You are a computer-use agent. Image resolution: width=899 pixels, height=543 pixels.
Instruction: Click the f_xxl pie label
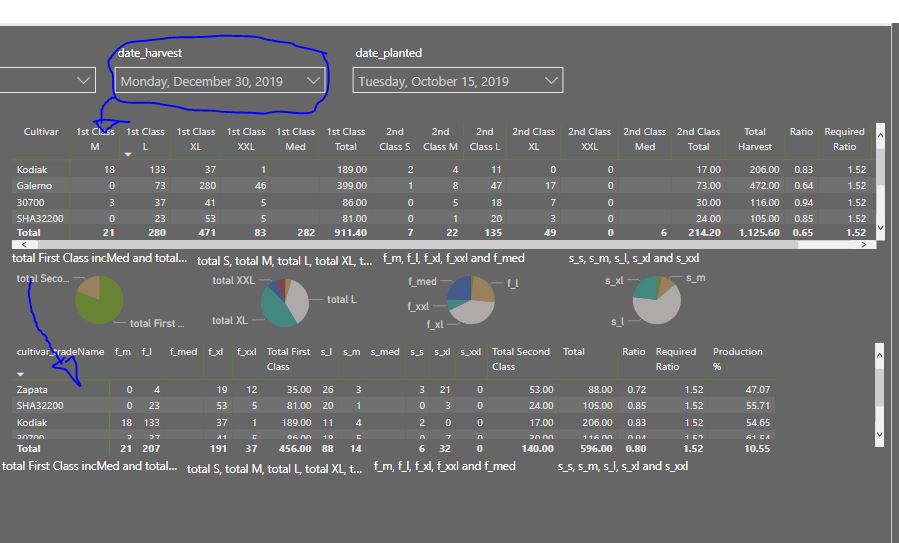(x=418, y=307)
